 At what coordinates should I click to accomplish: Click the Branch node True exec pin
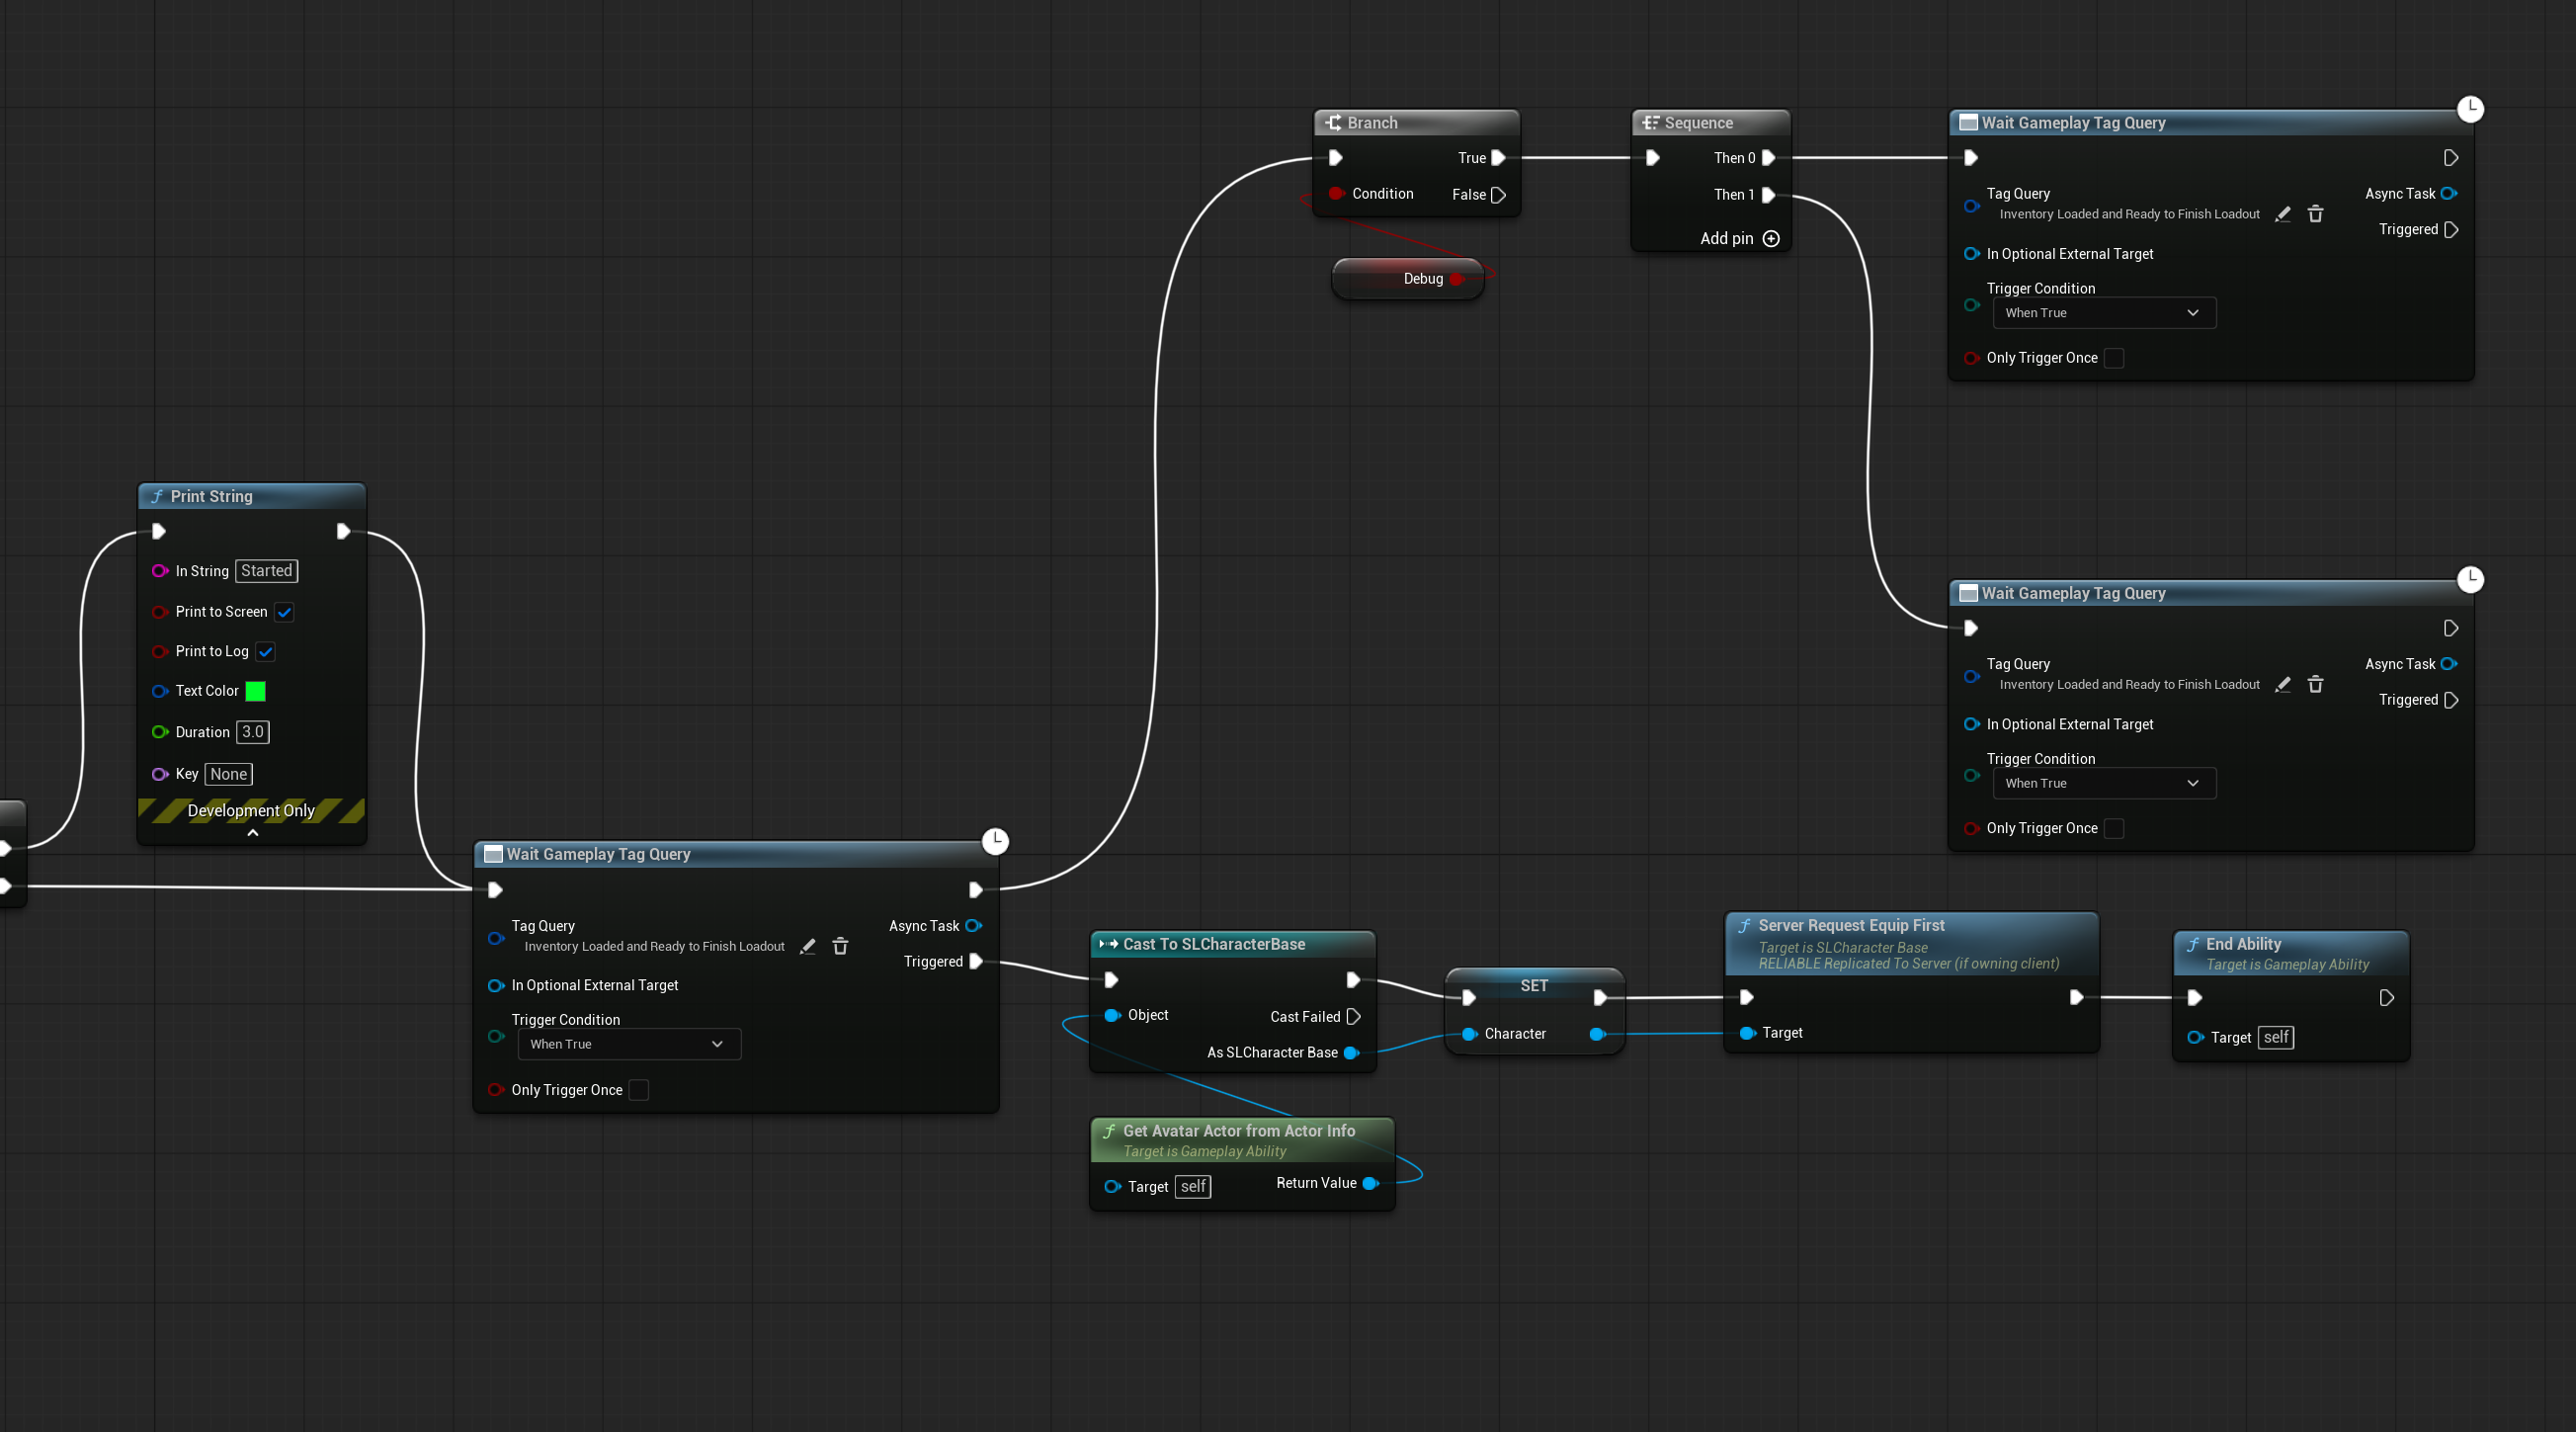click(x=1498, y=158)
